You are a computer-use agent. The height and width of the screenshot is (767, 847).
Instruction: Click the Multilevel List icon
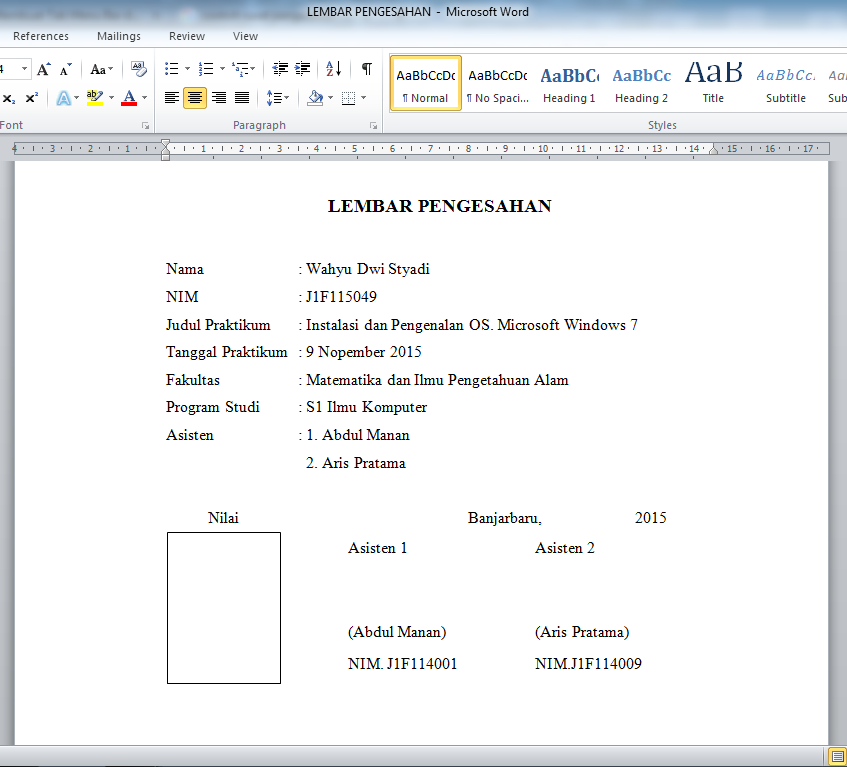[240, 69]
